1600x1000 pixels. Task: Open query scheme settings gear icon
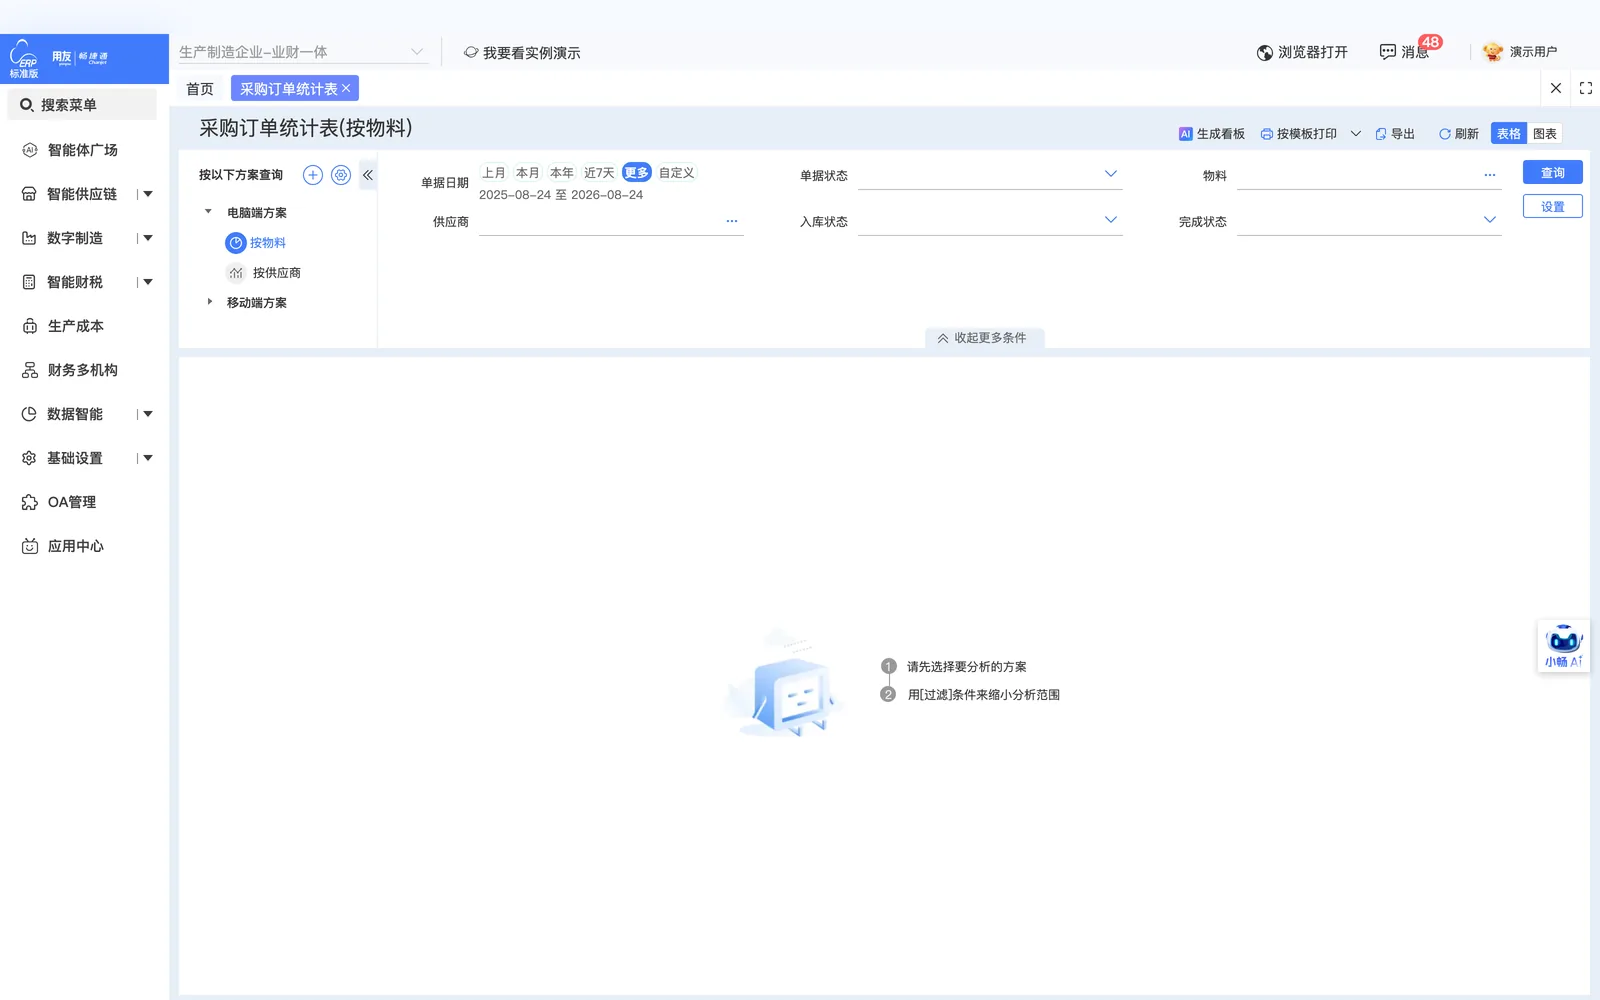[341, 175]
